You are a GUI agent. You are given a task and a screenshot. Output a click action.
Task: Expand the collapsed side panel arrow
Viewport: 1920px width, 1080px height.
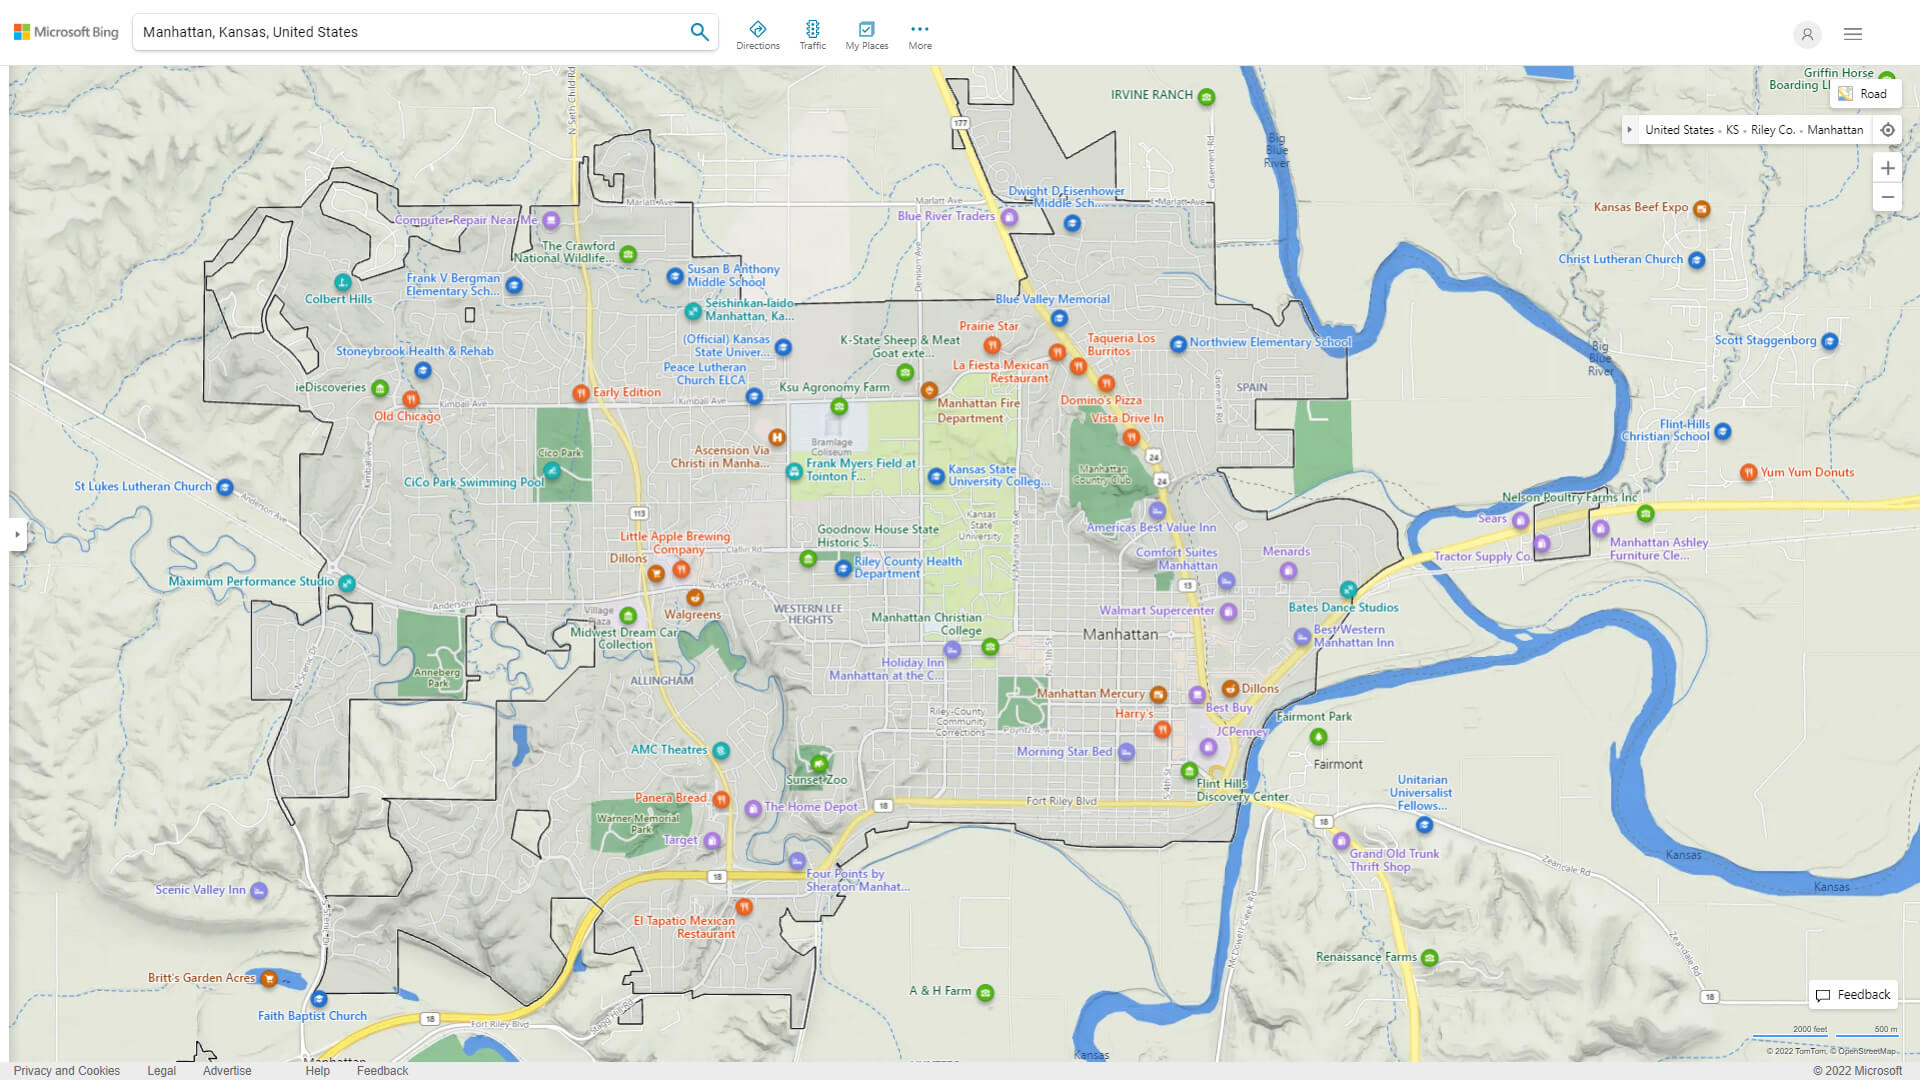17,535
